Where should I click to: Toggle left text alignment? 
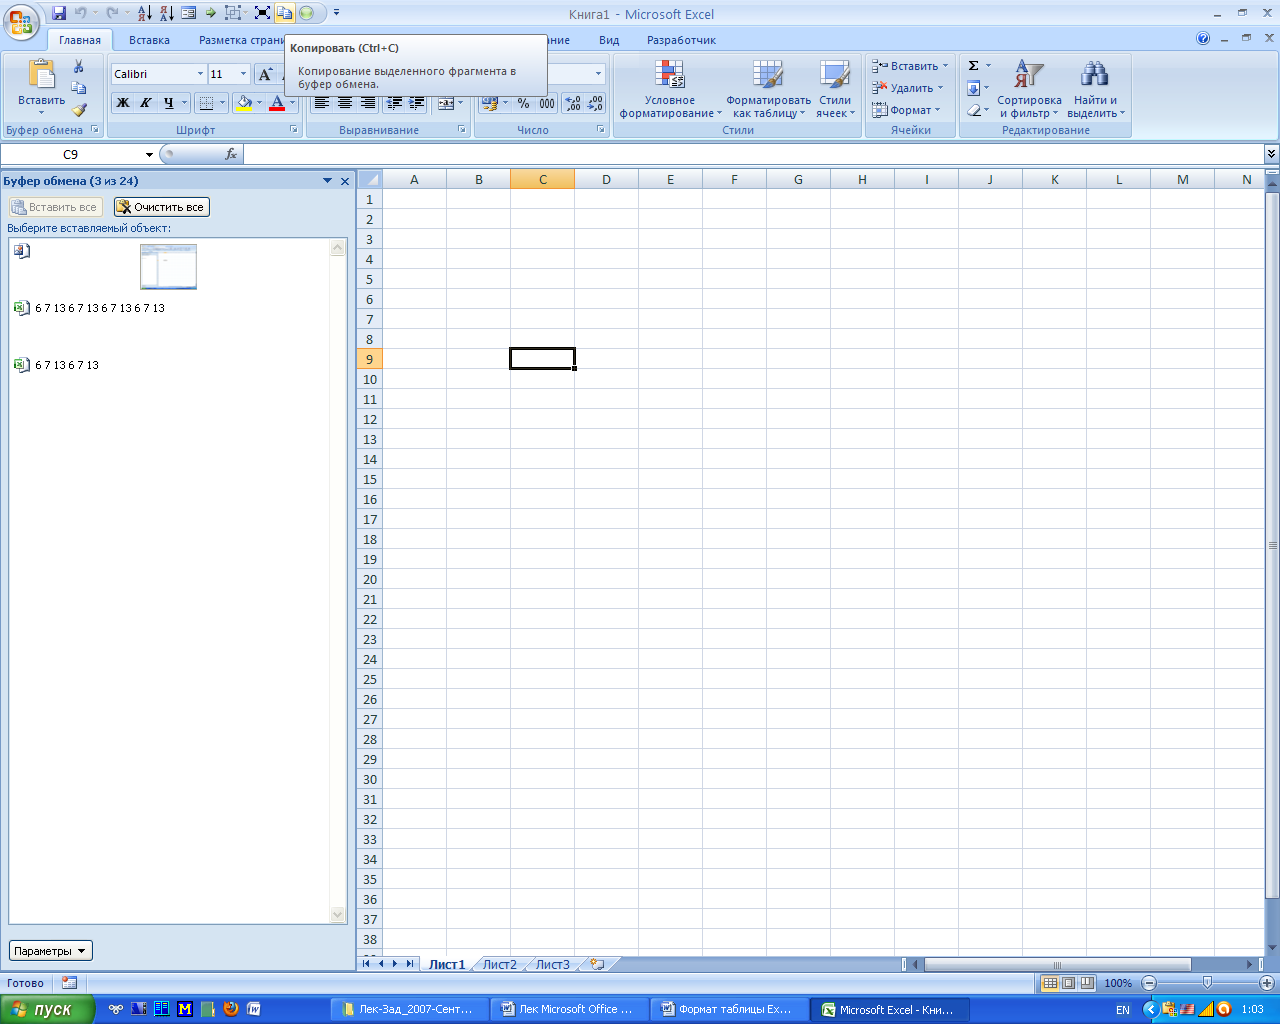tap(322, 103)
